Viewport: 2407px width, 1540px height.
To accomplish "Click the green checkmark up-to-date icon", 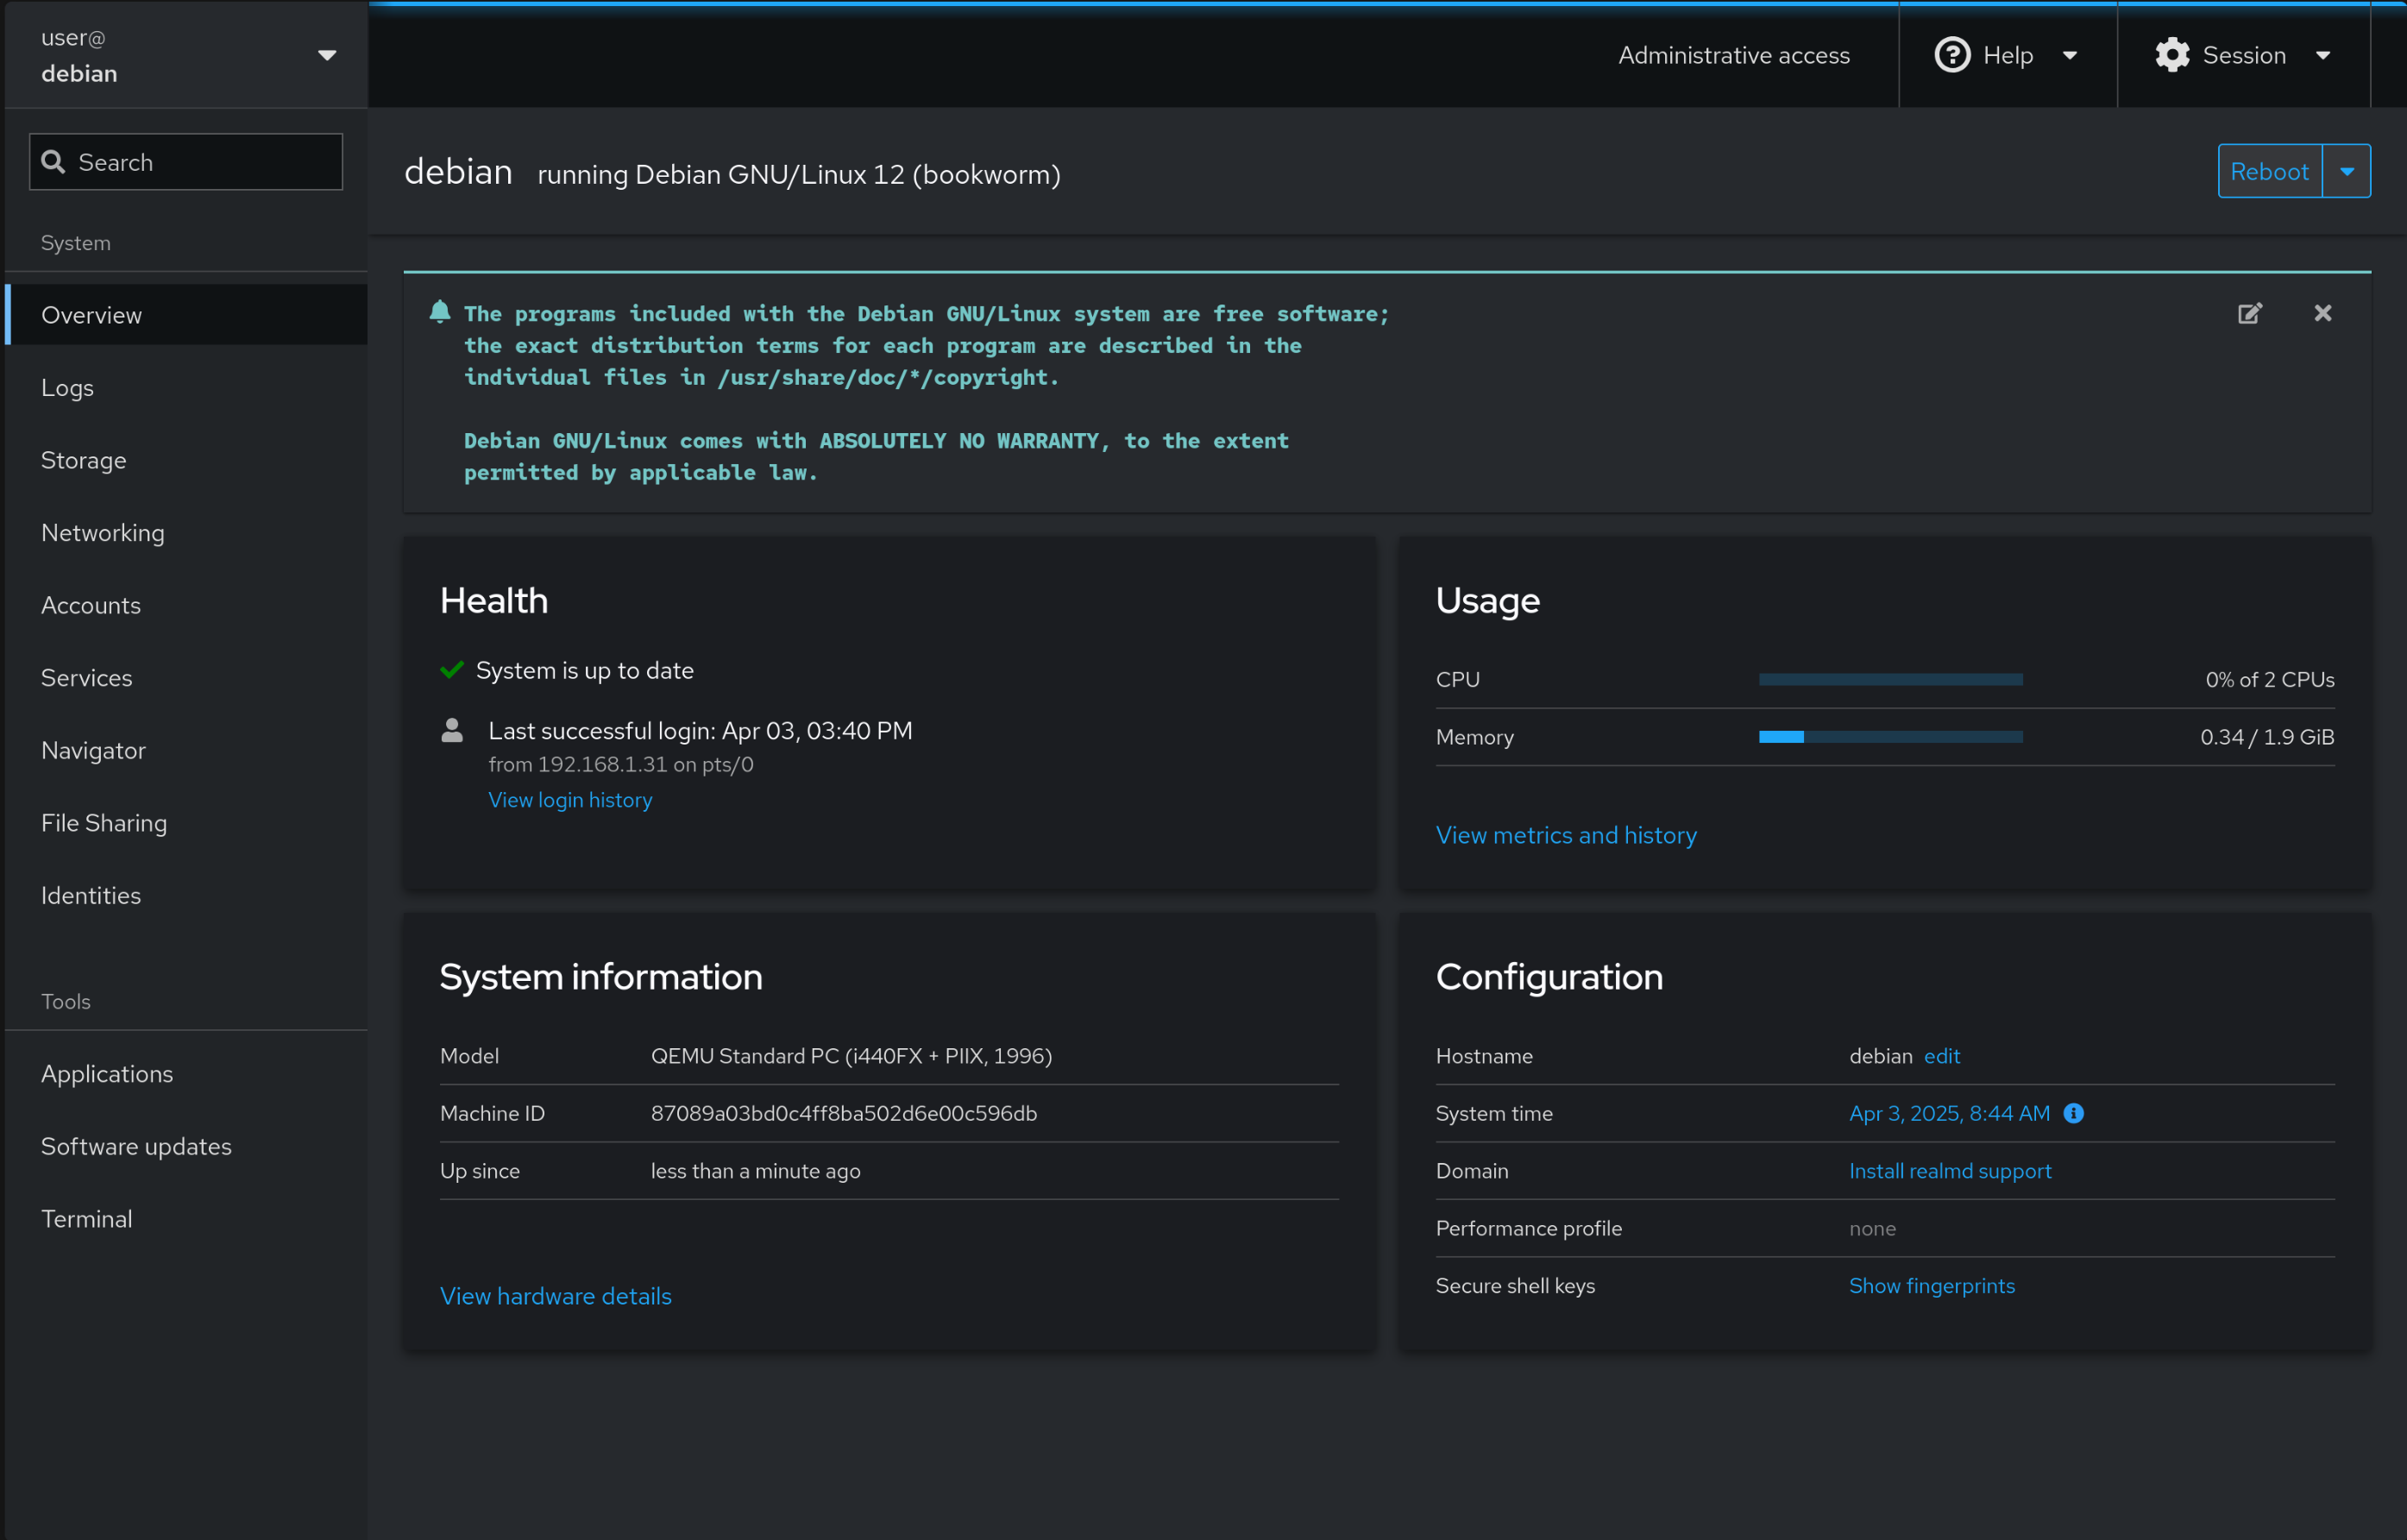I will (452, 670).
